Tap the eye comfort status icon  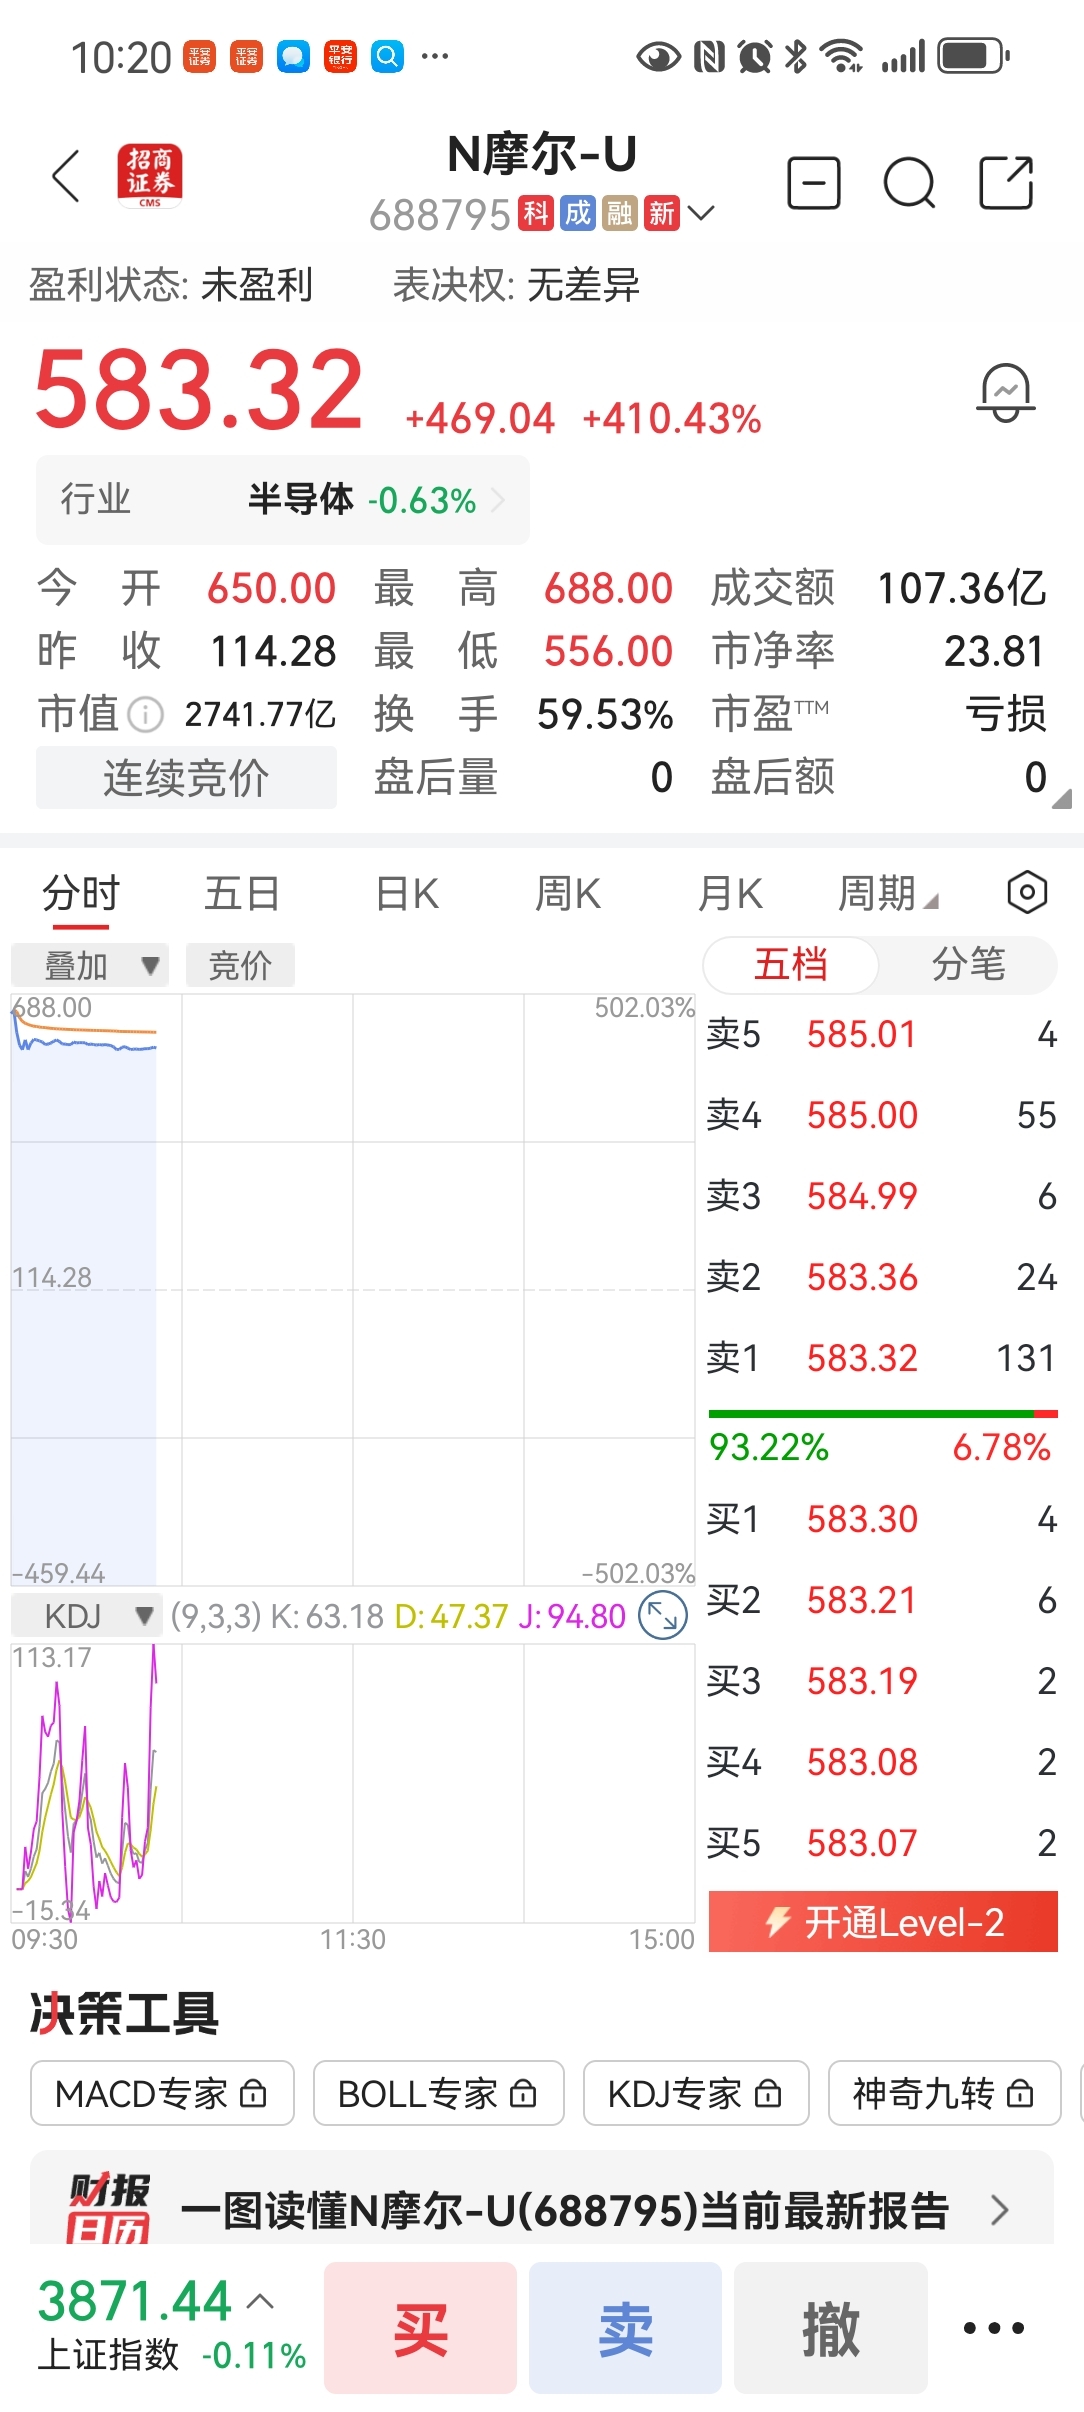pyautogui.click(x=658, y=57)
